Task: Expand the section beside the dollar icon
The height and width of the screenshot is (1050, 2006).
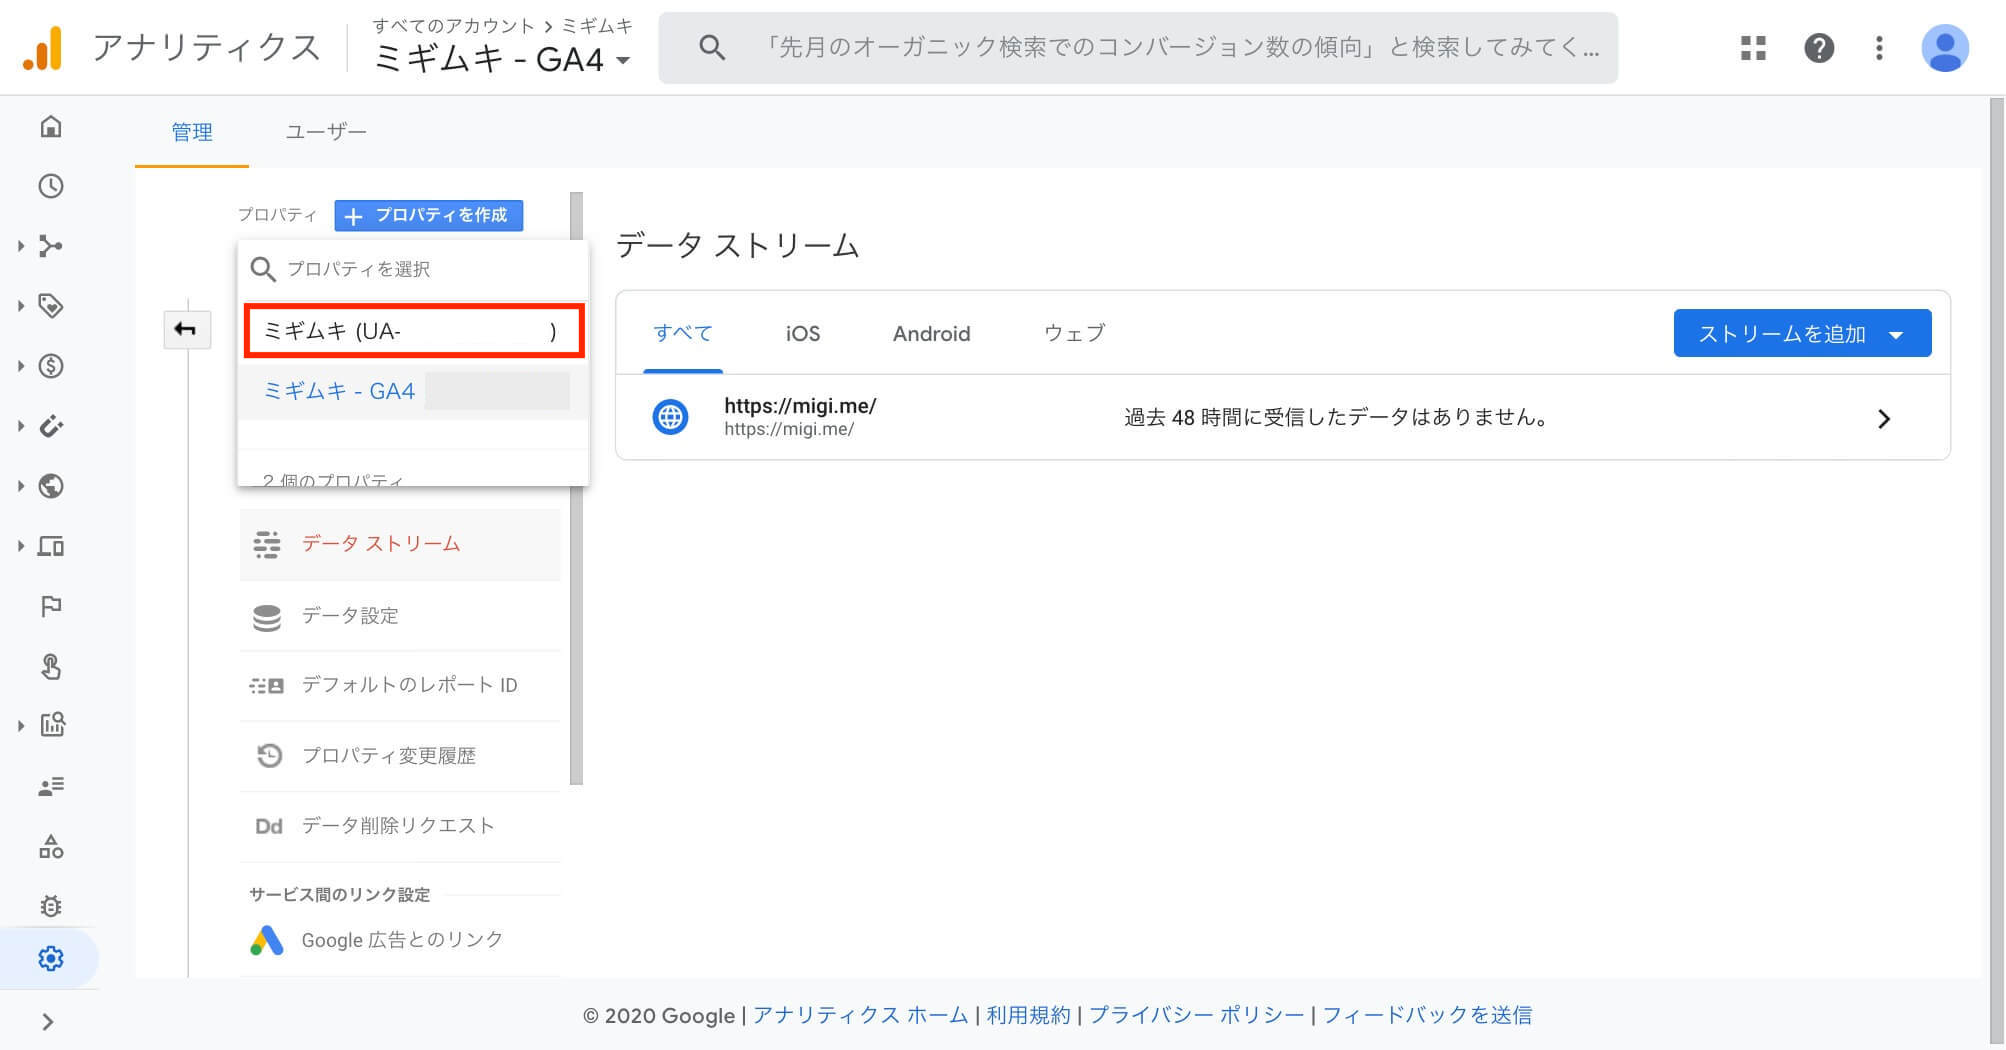Action: (x=20, y=366)
